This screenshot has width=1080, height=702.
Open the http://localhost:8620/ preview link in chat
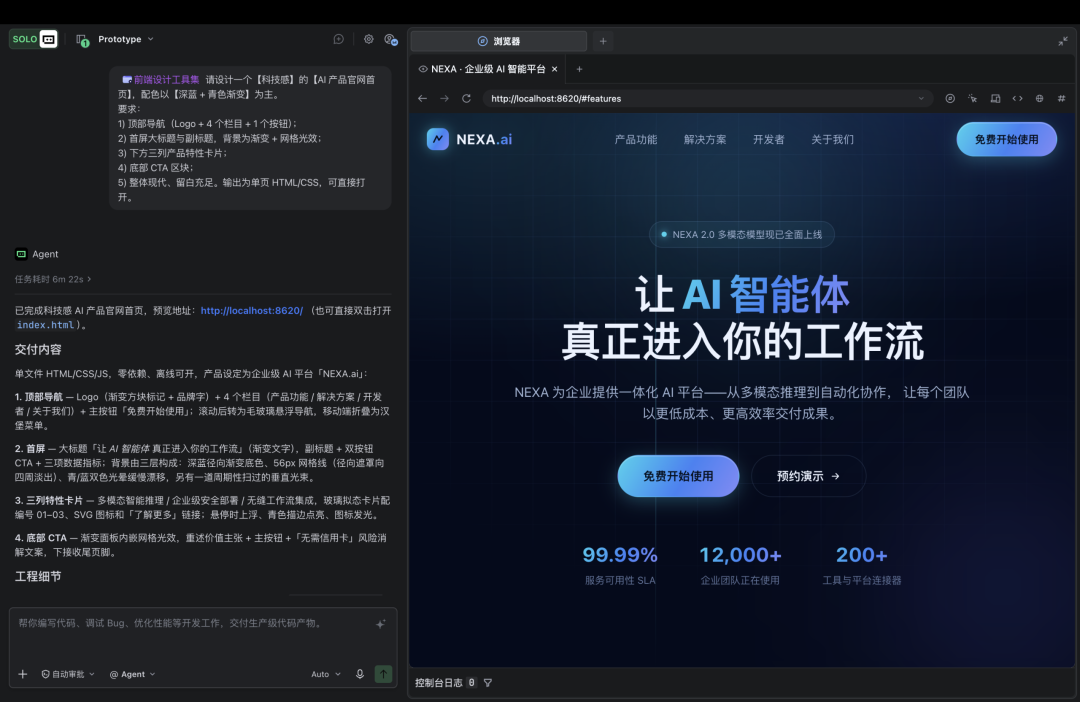[251, 311]
